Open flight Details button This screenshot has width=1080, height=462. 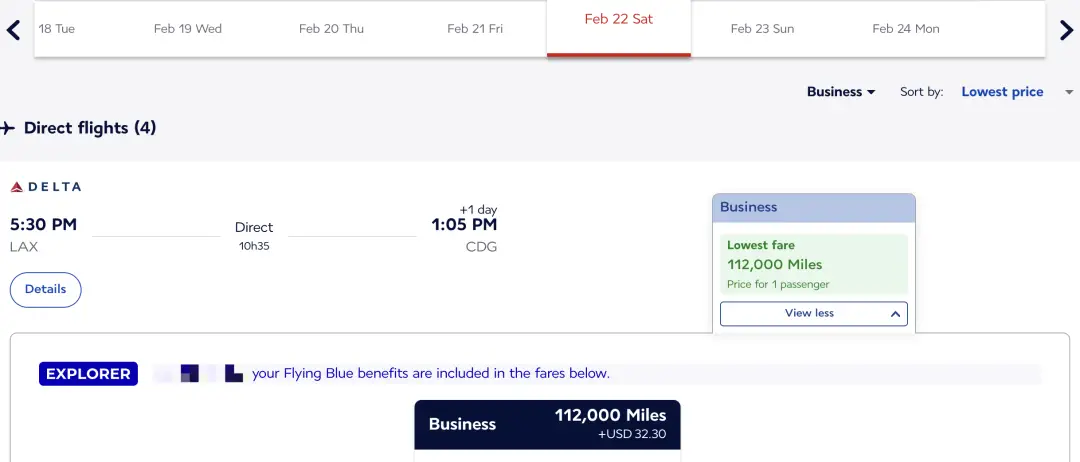(46, 289)
